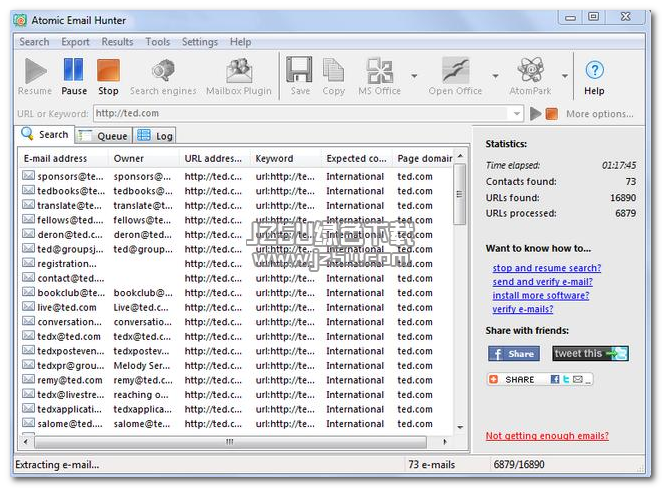Screen dimensions: 662x488
Task: Click the Atomic Email Hunter title bar icon
Action: coord(20,20)
